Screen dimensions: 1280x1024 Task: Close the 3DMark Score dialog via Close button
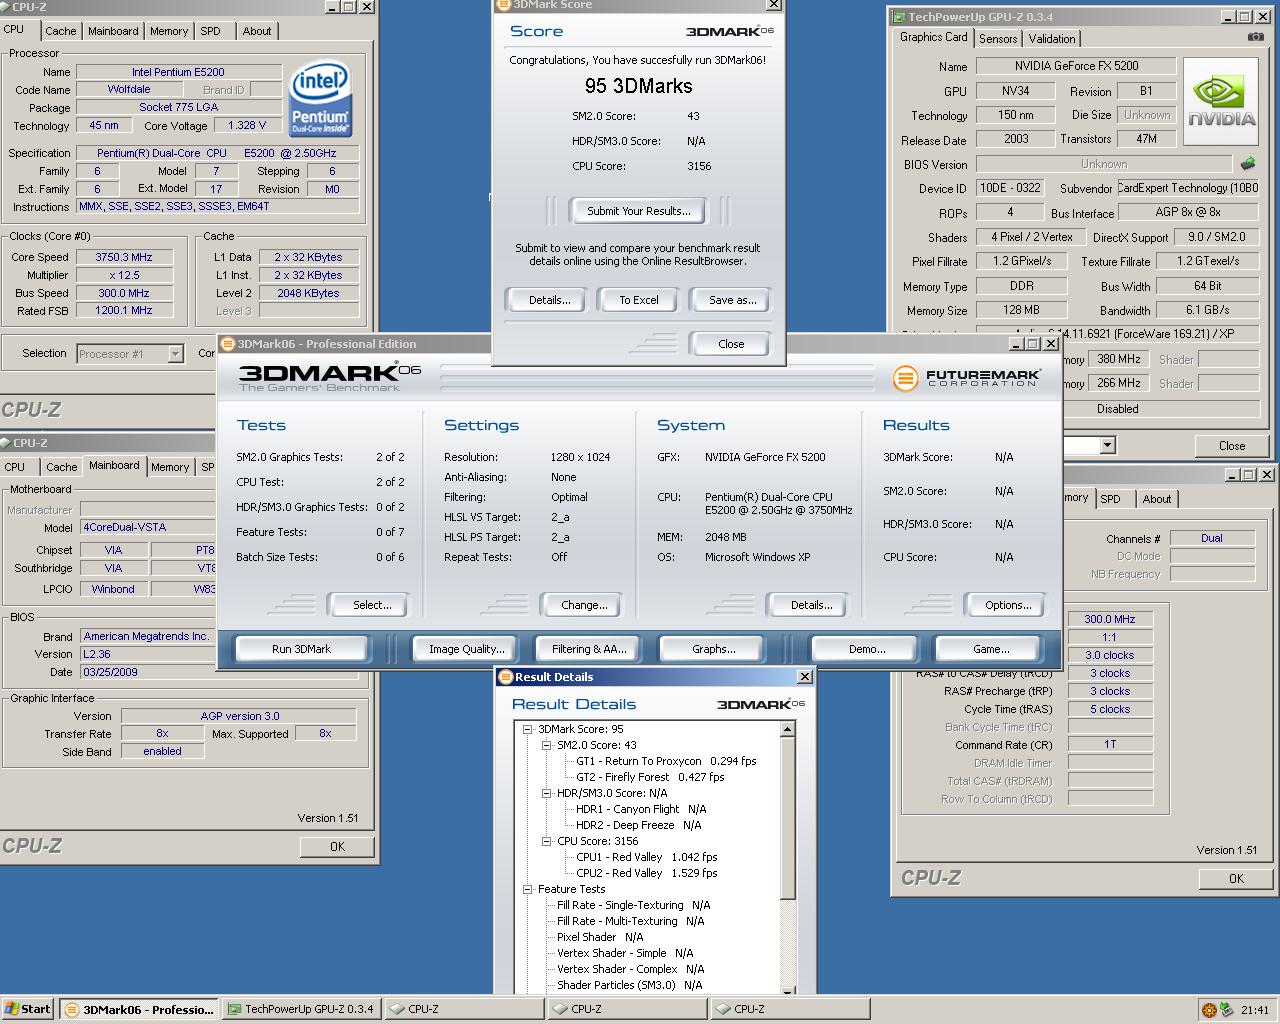731,344
